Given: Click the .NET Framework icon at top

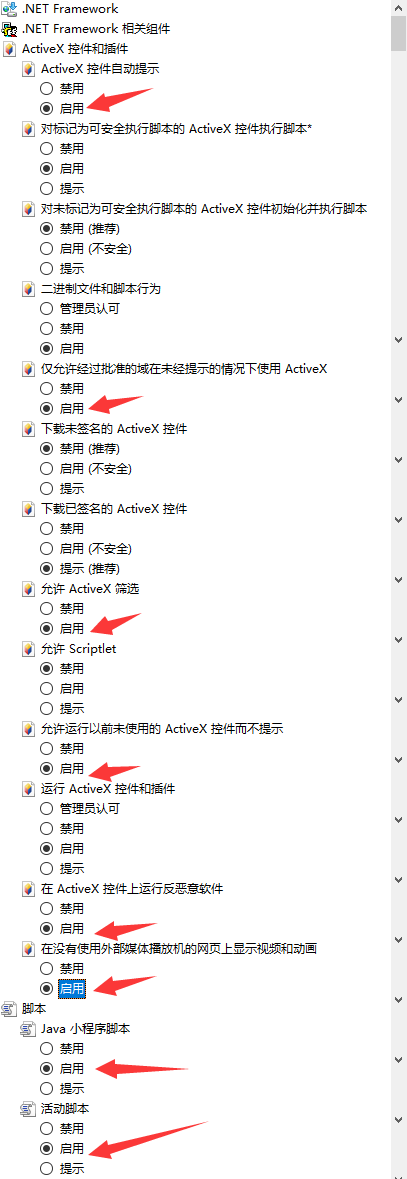Looking at the screenshot, I should click(x=9, y=9).
